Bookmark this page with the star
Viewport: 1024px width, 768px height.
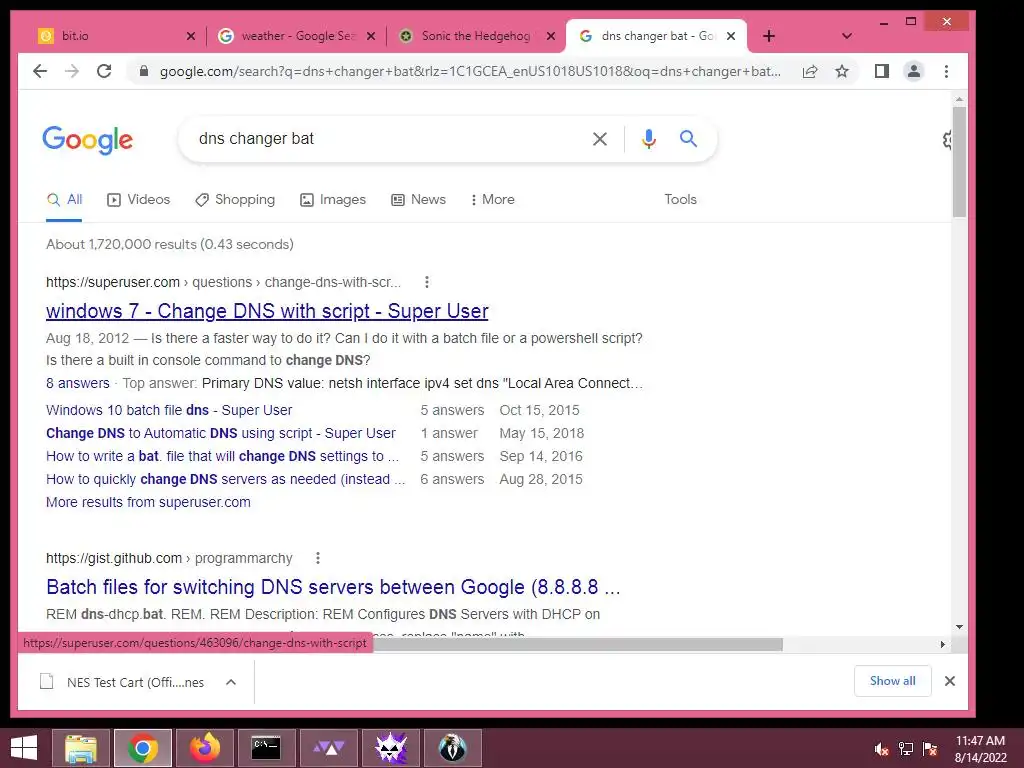click(x=842, y=71)
